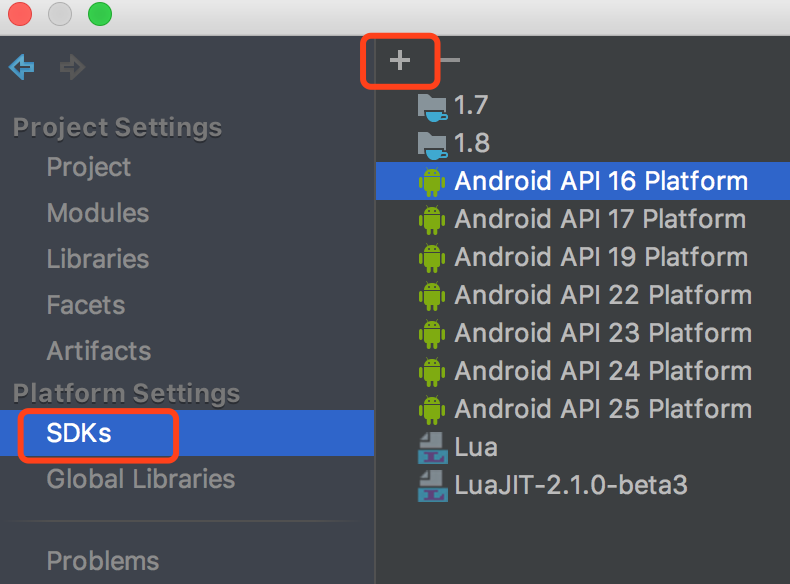Click the LuaJIT-2.1.0-beta3 SDK icon
Image resolution: width=790 pixels, height=584 pixels.
(x=432, y=485)
